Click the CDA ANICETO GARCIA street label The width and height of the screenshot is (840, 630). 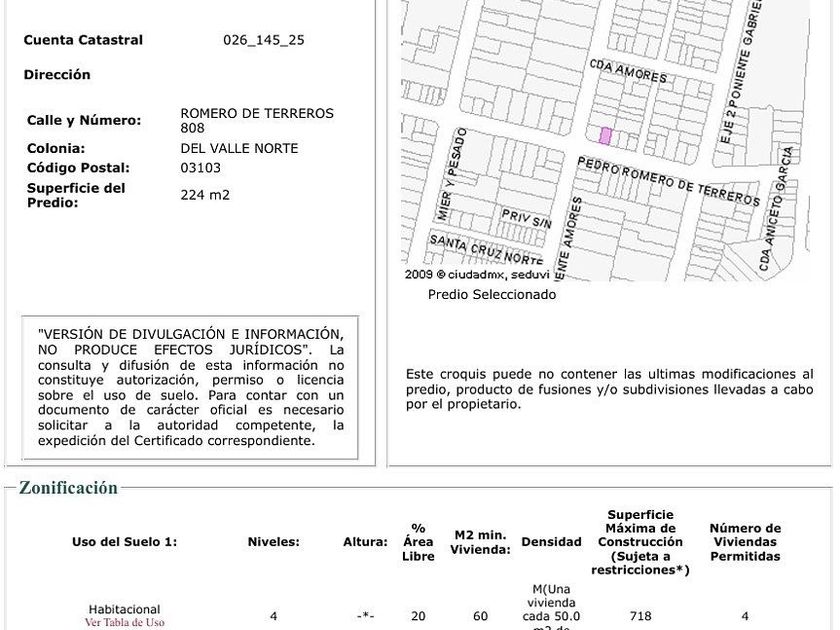775,209
